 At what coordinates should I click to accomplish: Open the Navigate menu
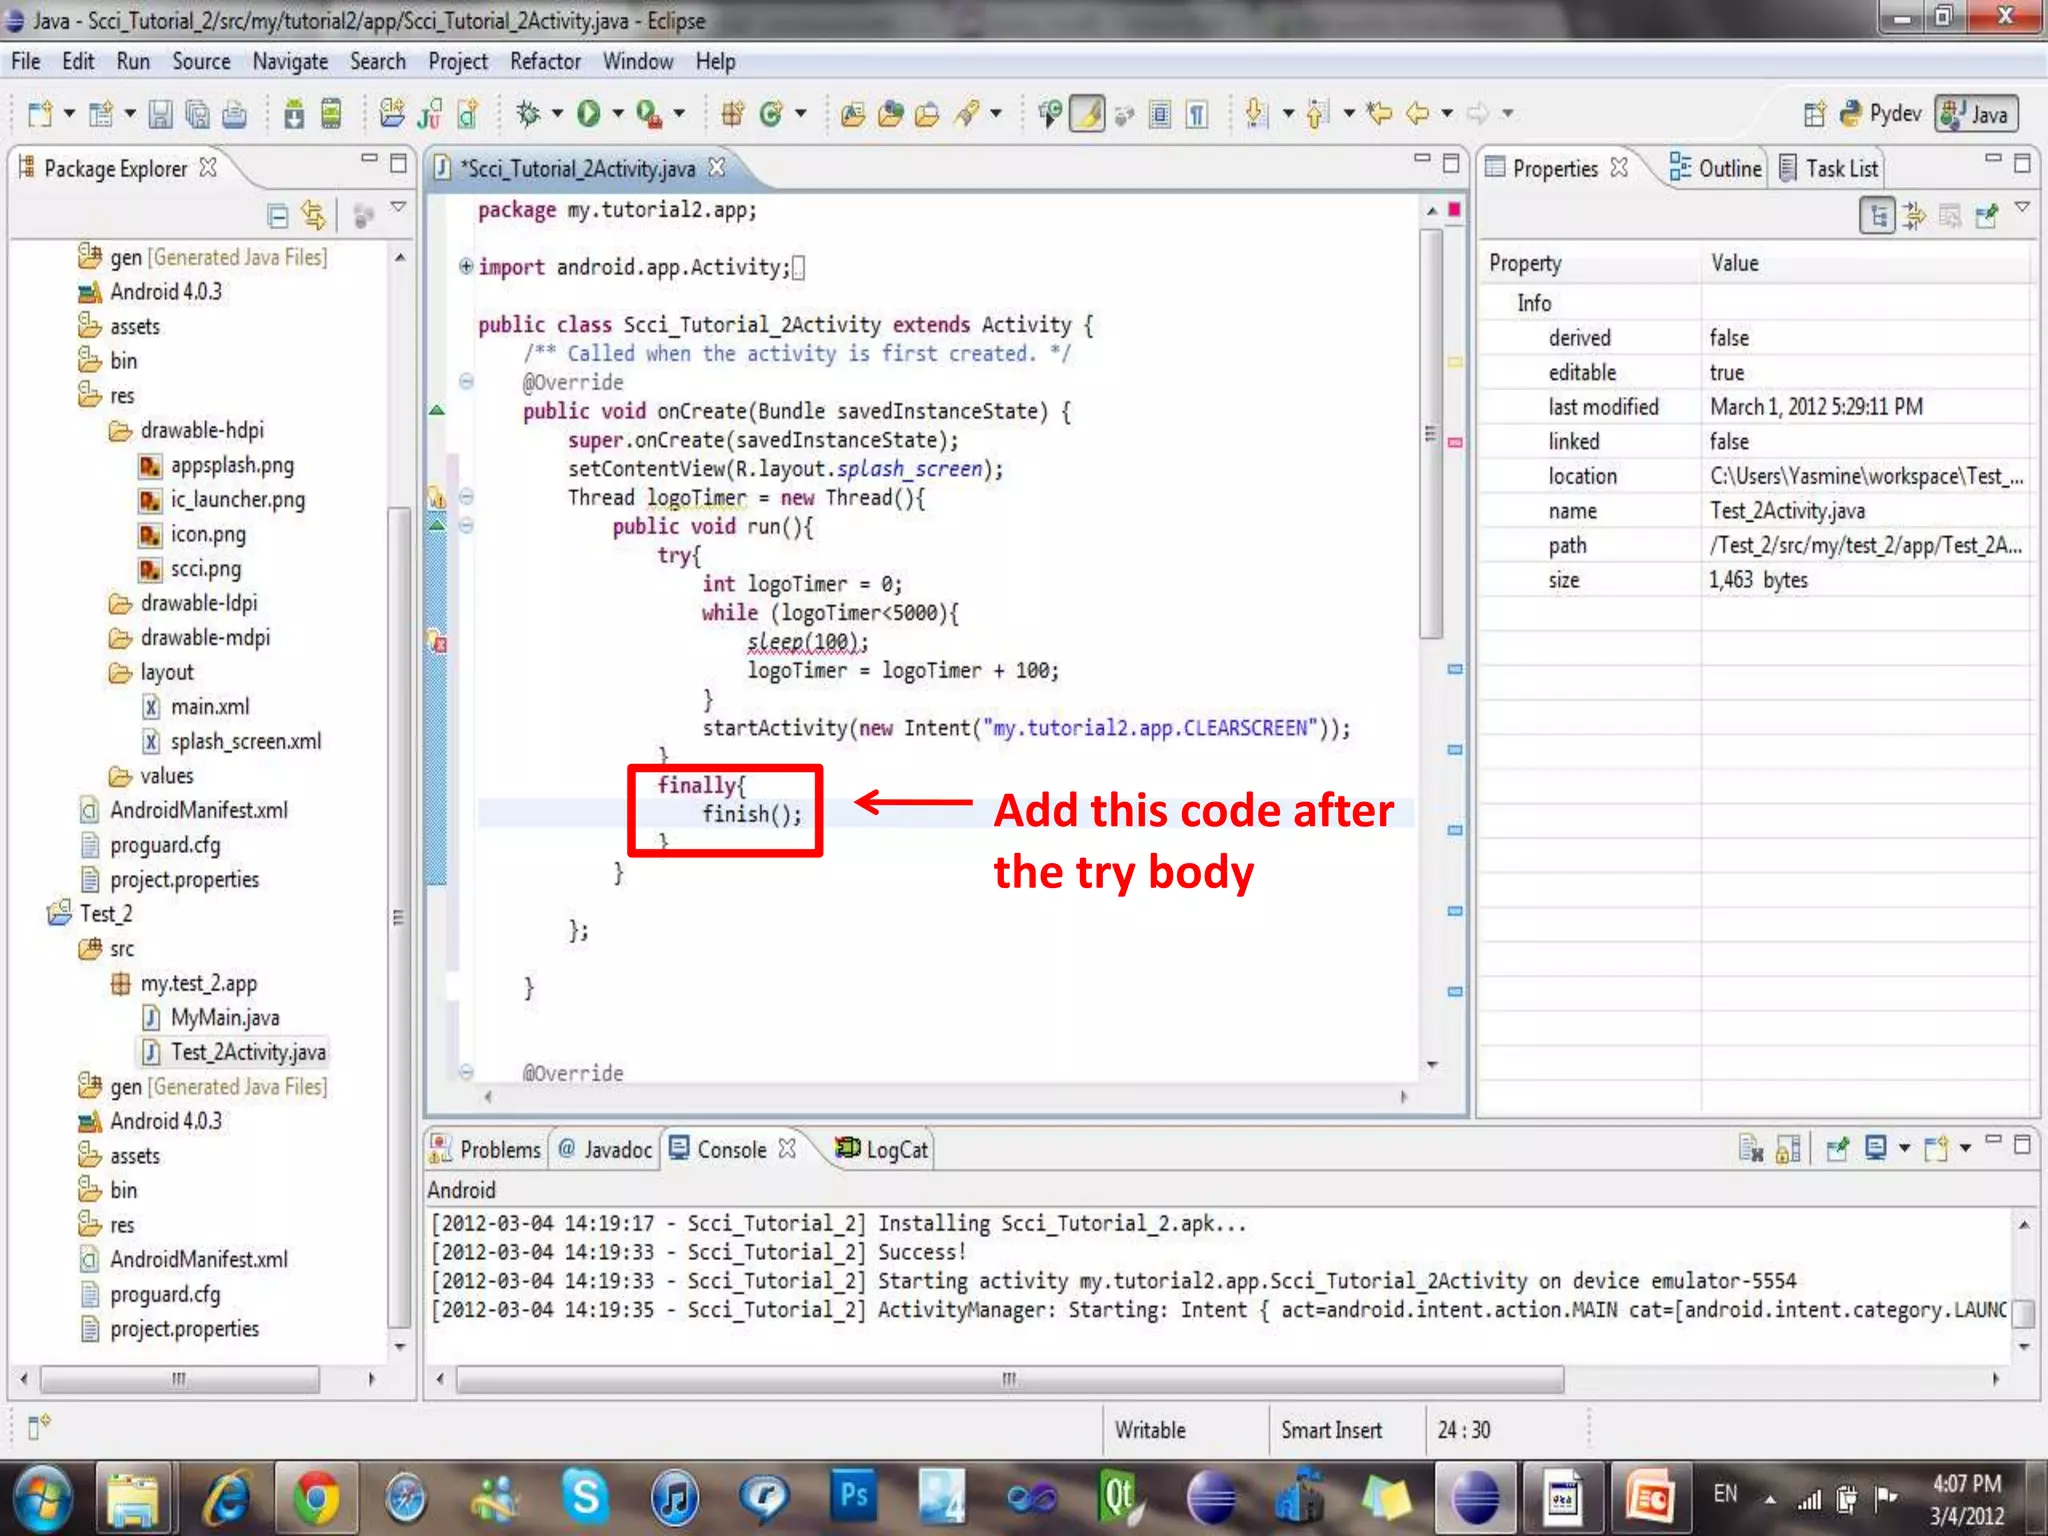click(290, 62)
